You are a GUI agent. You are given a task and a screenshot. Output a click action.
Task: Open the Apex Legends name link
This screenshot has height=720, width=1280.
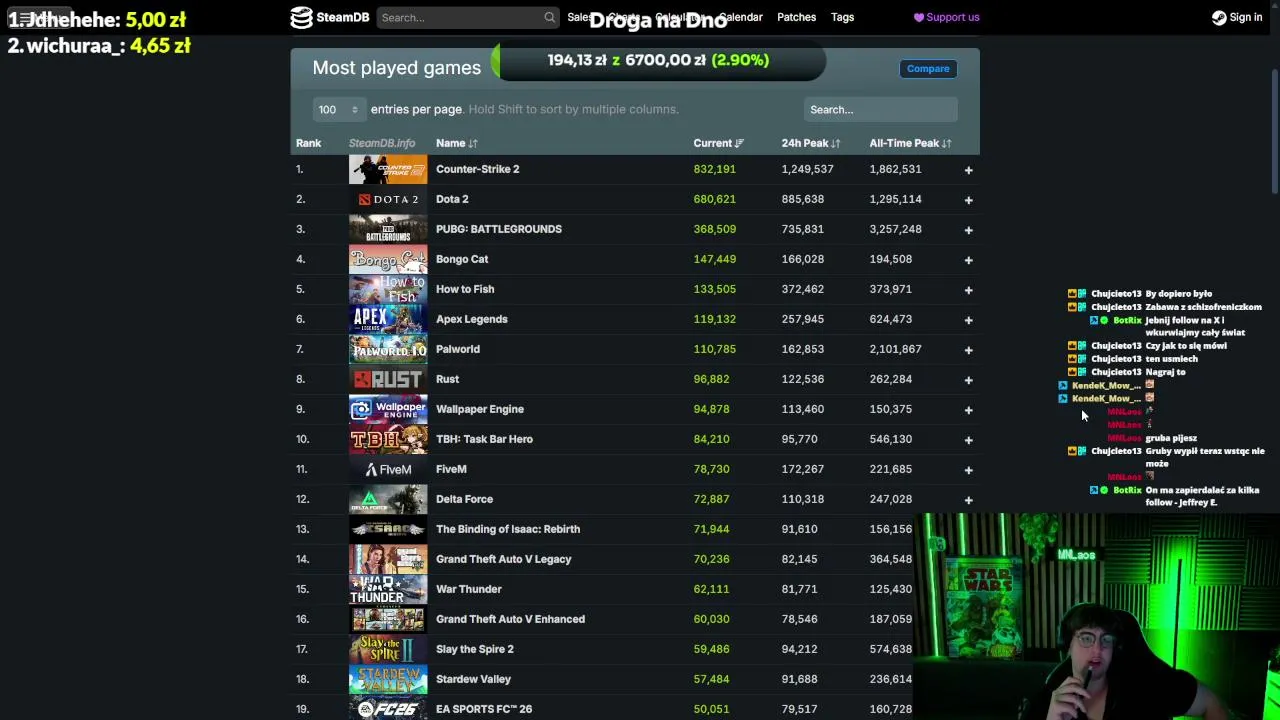pos(472,319)
